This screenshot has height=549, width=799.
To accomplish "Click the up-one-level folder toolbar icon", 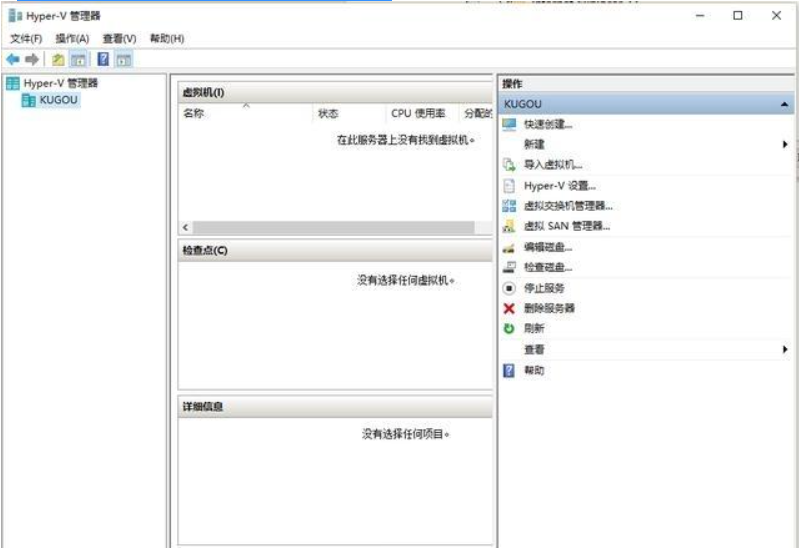I will pos(58,60).
